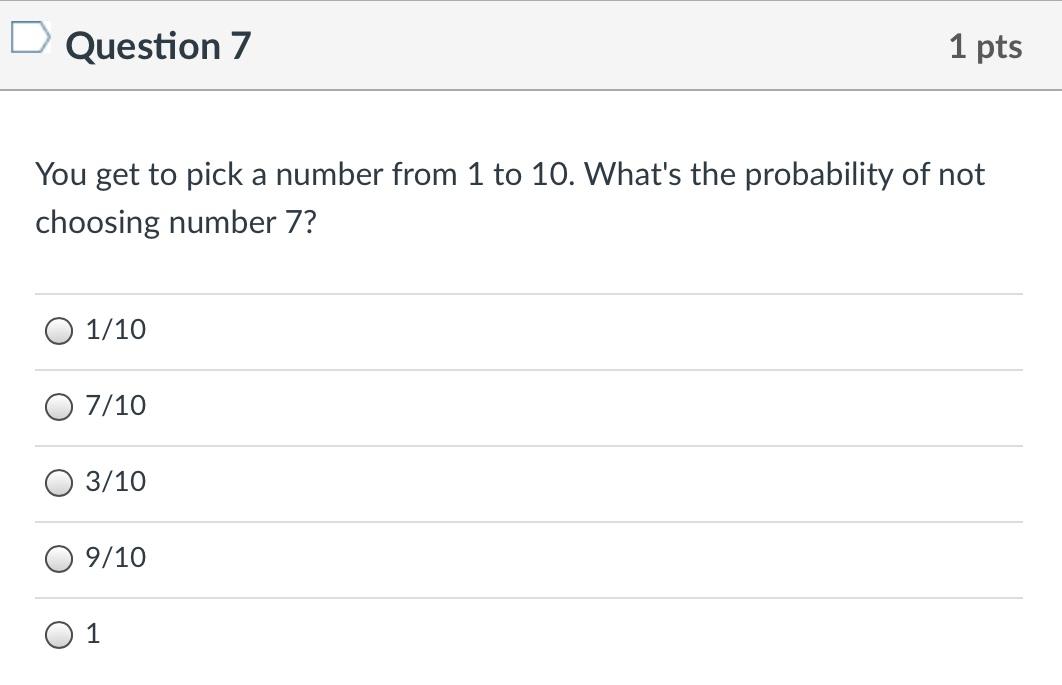The width and height of the screenshot is (1062, 685).
Task: Click the Question 7 heading
Action: 155,45
